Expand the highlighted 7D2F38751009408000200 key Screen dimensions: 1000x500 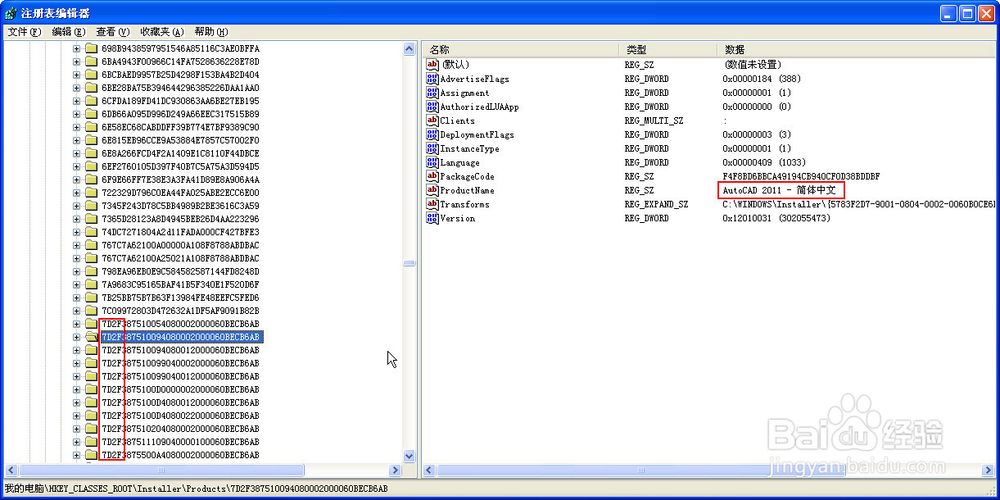(x=77, y=337)
